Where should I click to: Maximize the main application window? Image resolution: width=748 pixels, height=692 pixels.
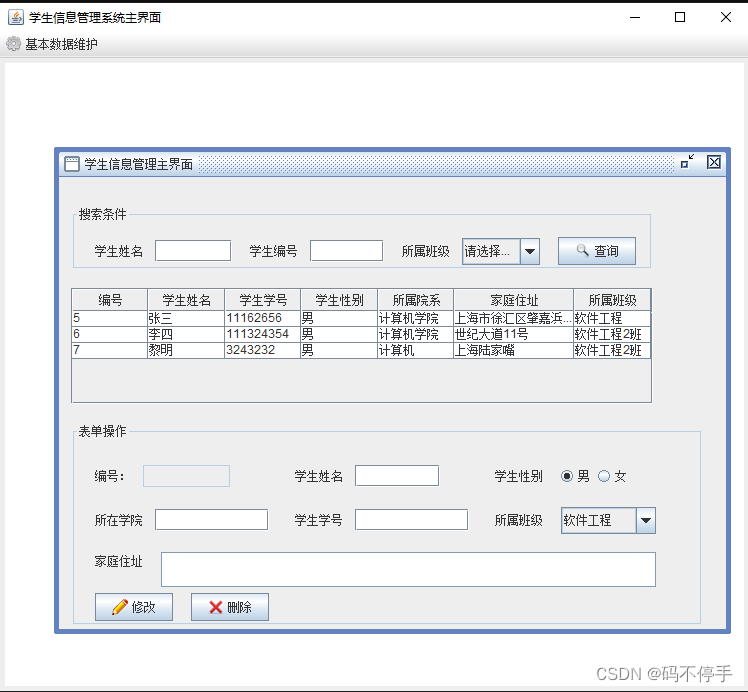coord(680,18)
